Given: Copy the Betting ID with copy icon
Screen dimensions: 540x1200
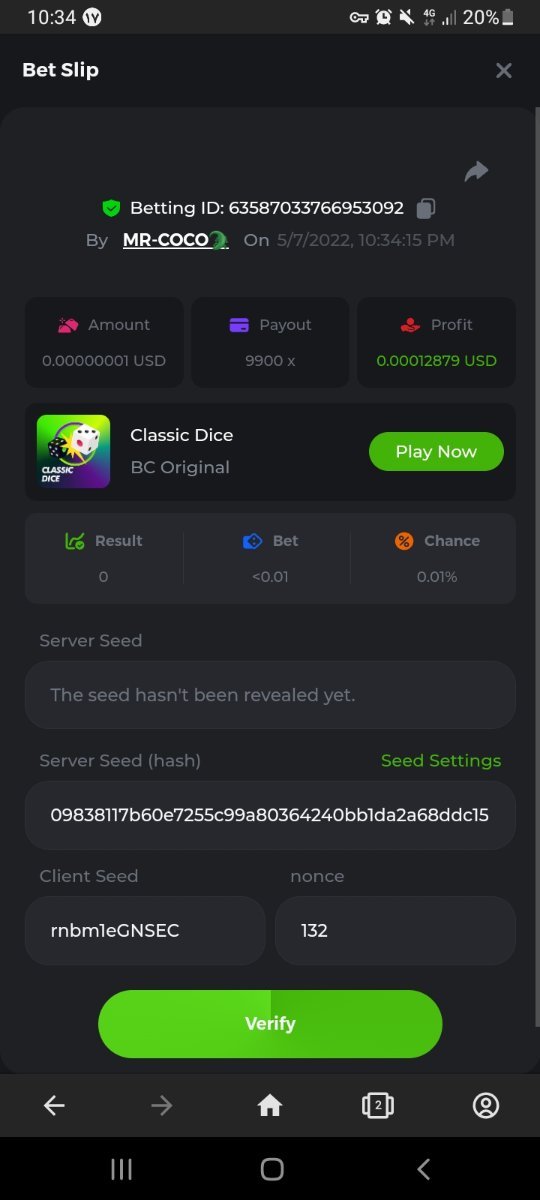Looking at the screenshot, I should pos(426,208).
